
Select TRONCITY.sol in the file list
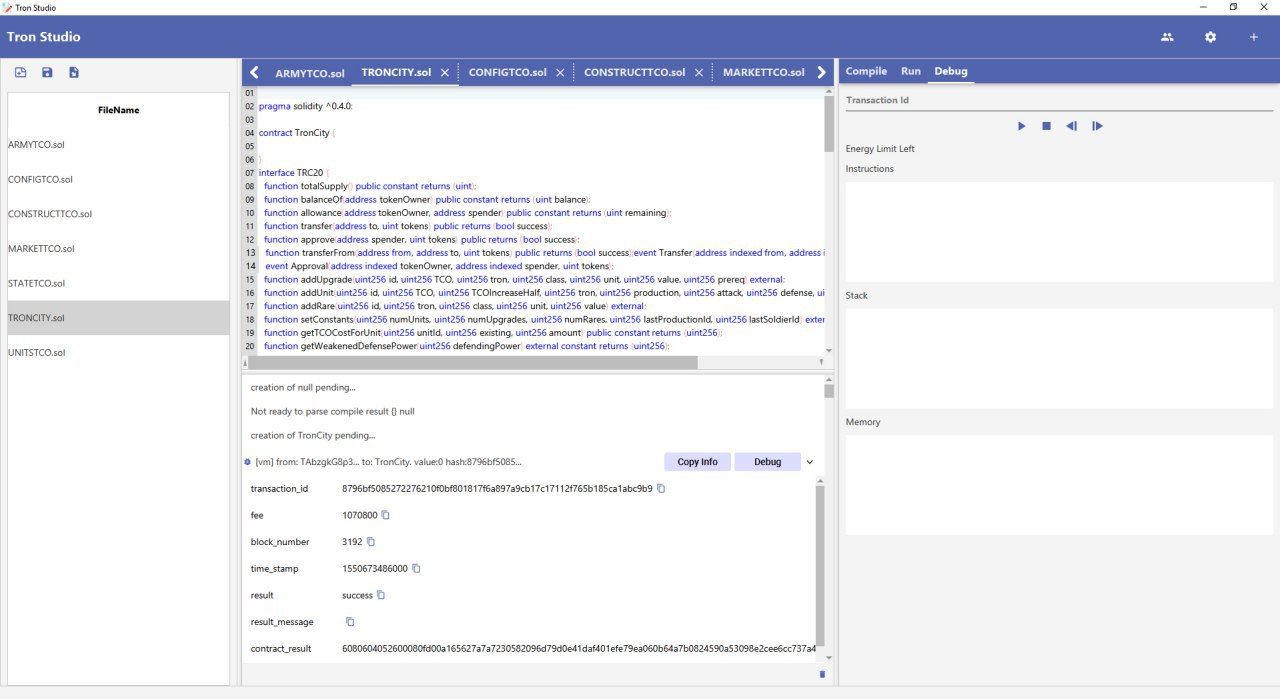[118, 318]
